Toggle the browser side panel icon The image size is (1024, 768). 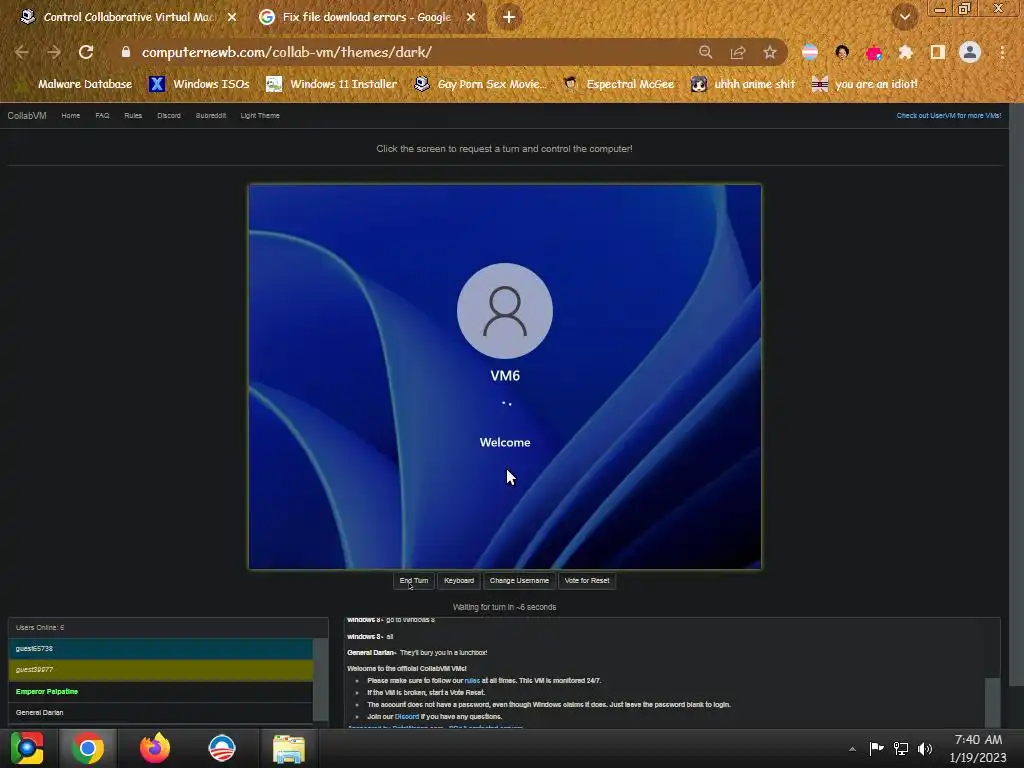[938, 52]
